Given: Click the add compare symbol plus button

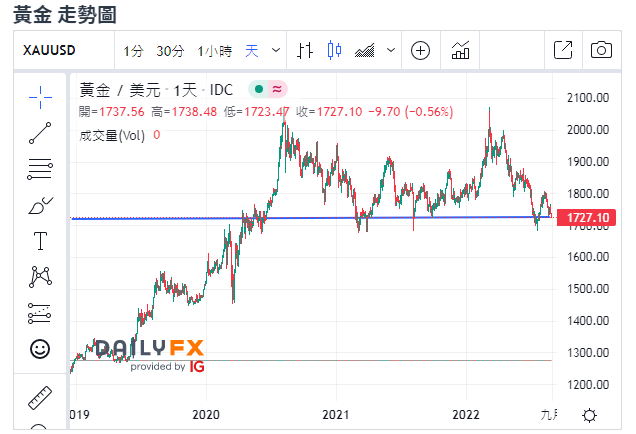Looking at the screenshot, I should click(x=420, y=50).
